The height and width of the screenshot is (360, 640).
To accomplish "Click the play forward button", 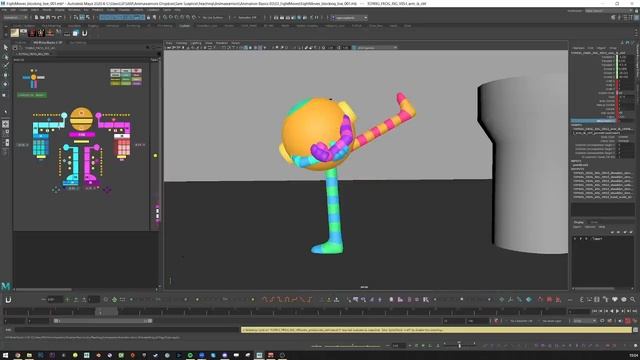I will 617,311.
